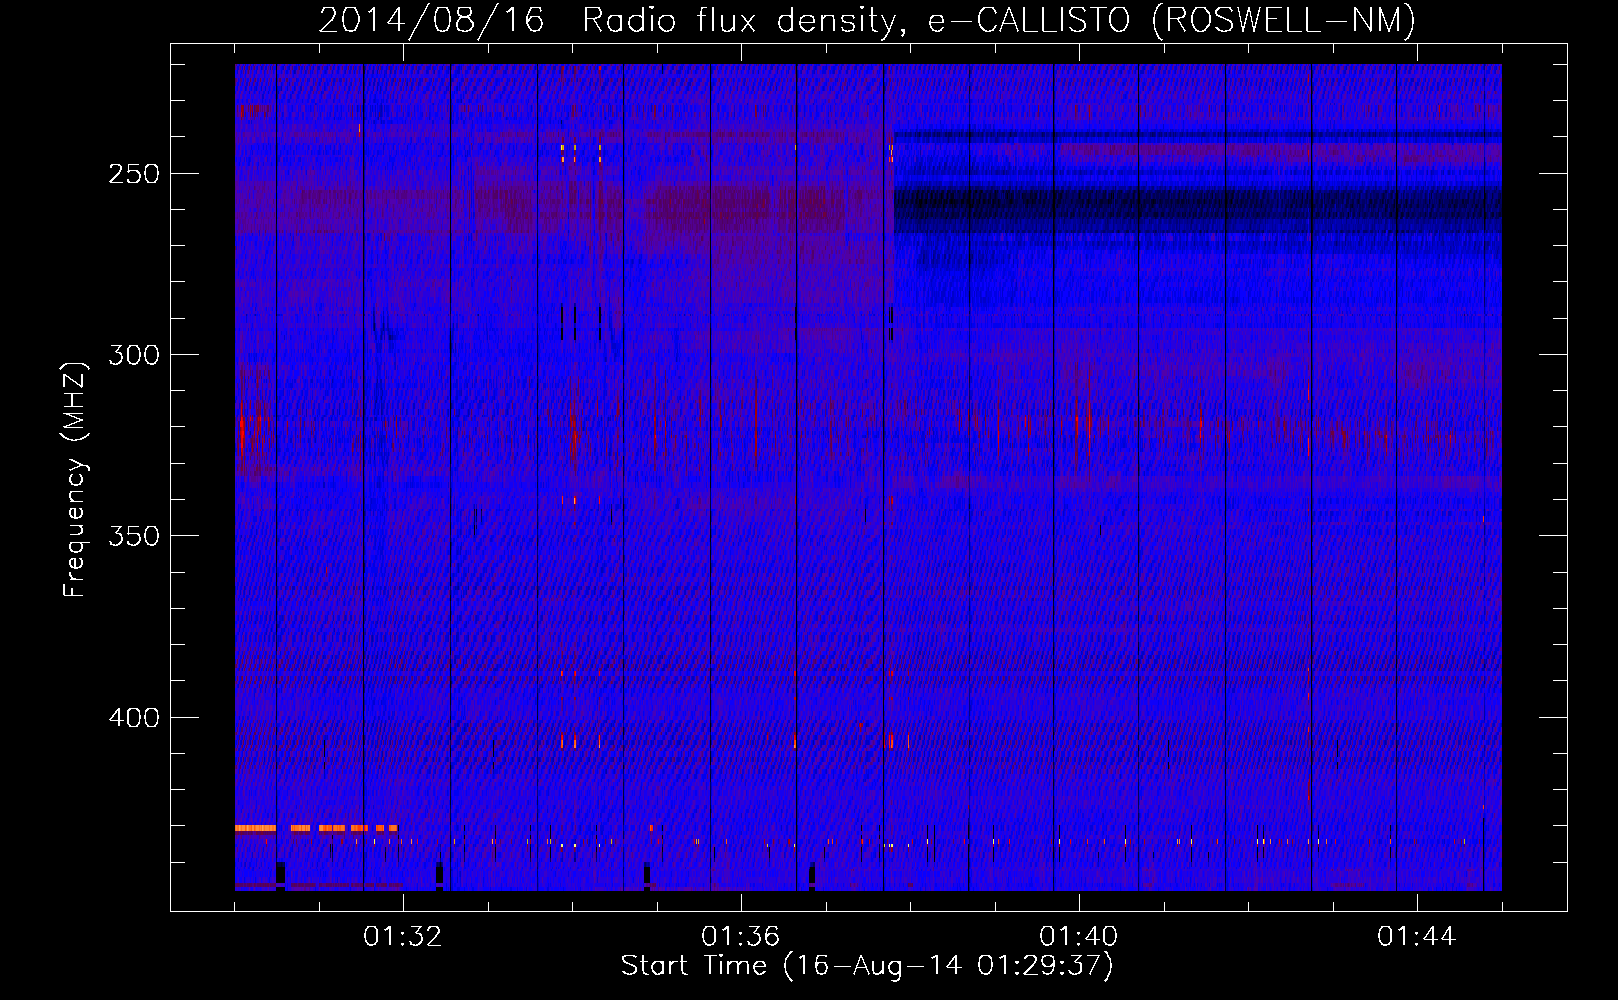
Task: Click the 'Start Time (16-Aug-14 01:29:37)' label
Action: point(867,966)
